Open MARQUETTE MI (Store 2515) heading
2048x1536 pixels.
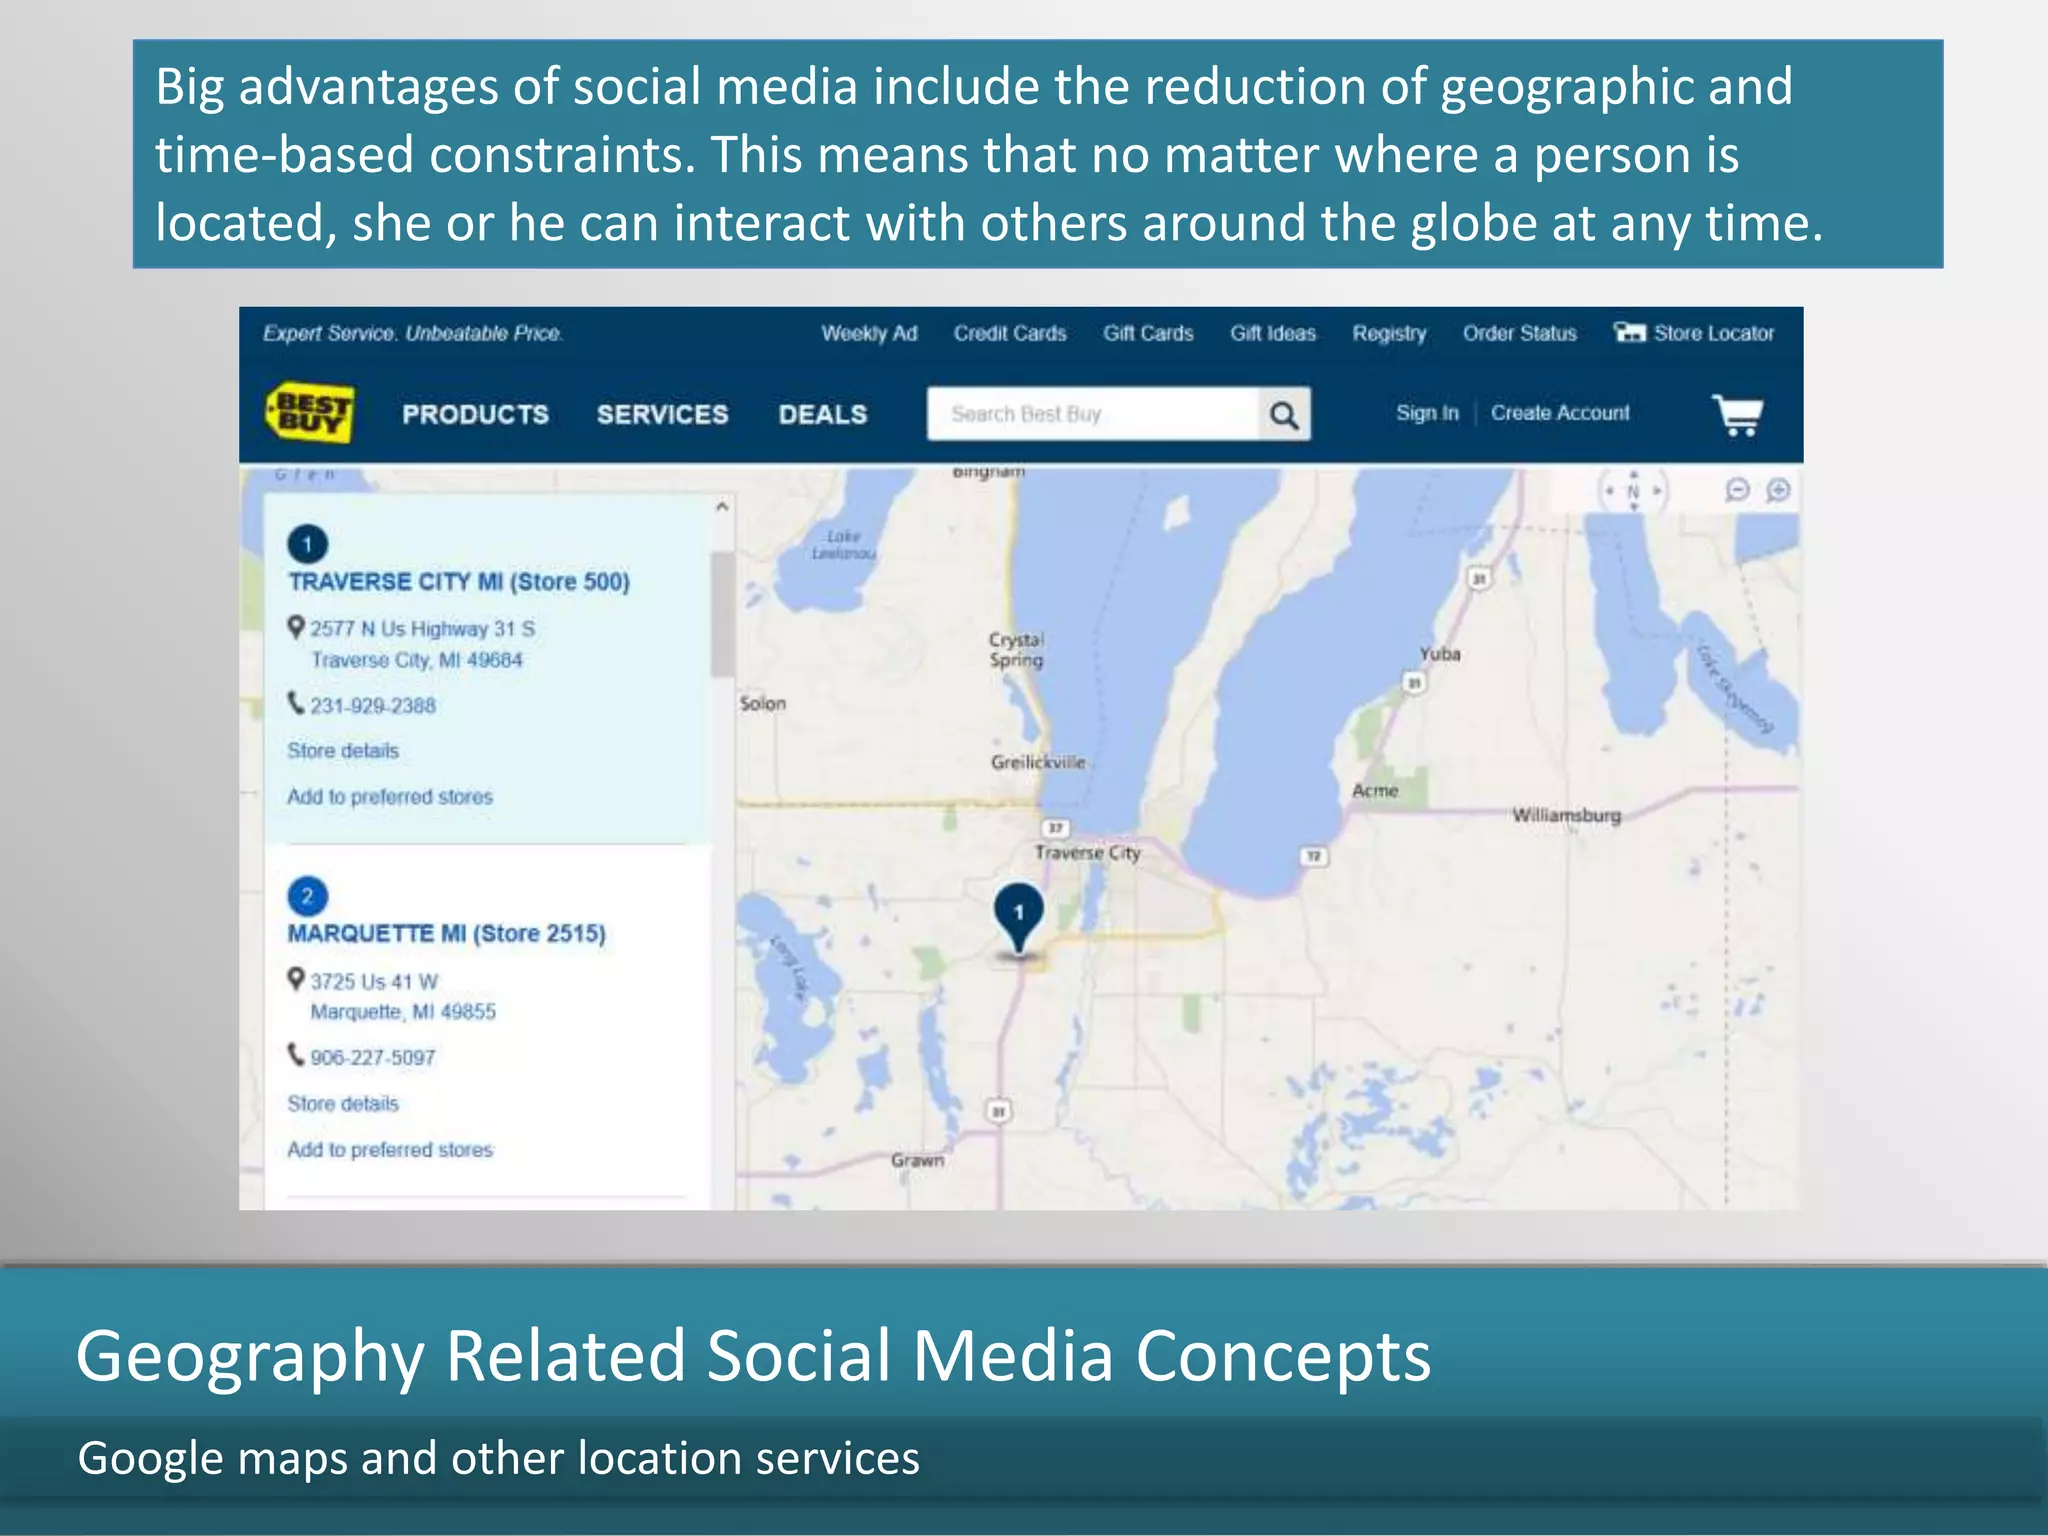click(x=447, y=934)
